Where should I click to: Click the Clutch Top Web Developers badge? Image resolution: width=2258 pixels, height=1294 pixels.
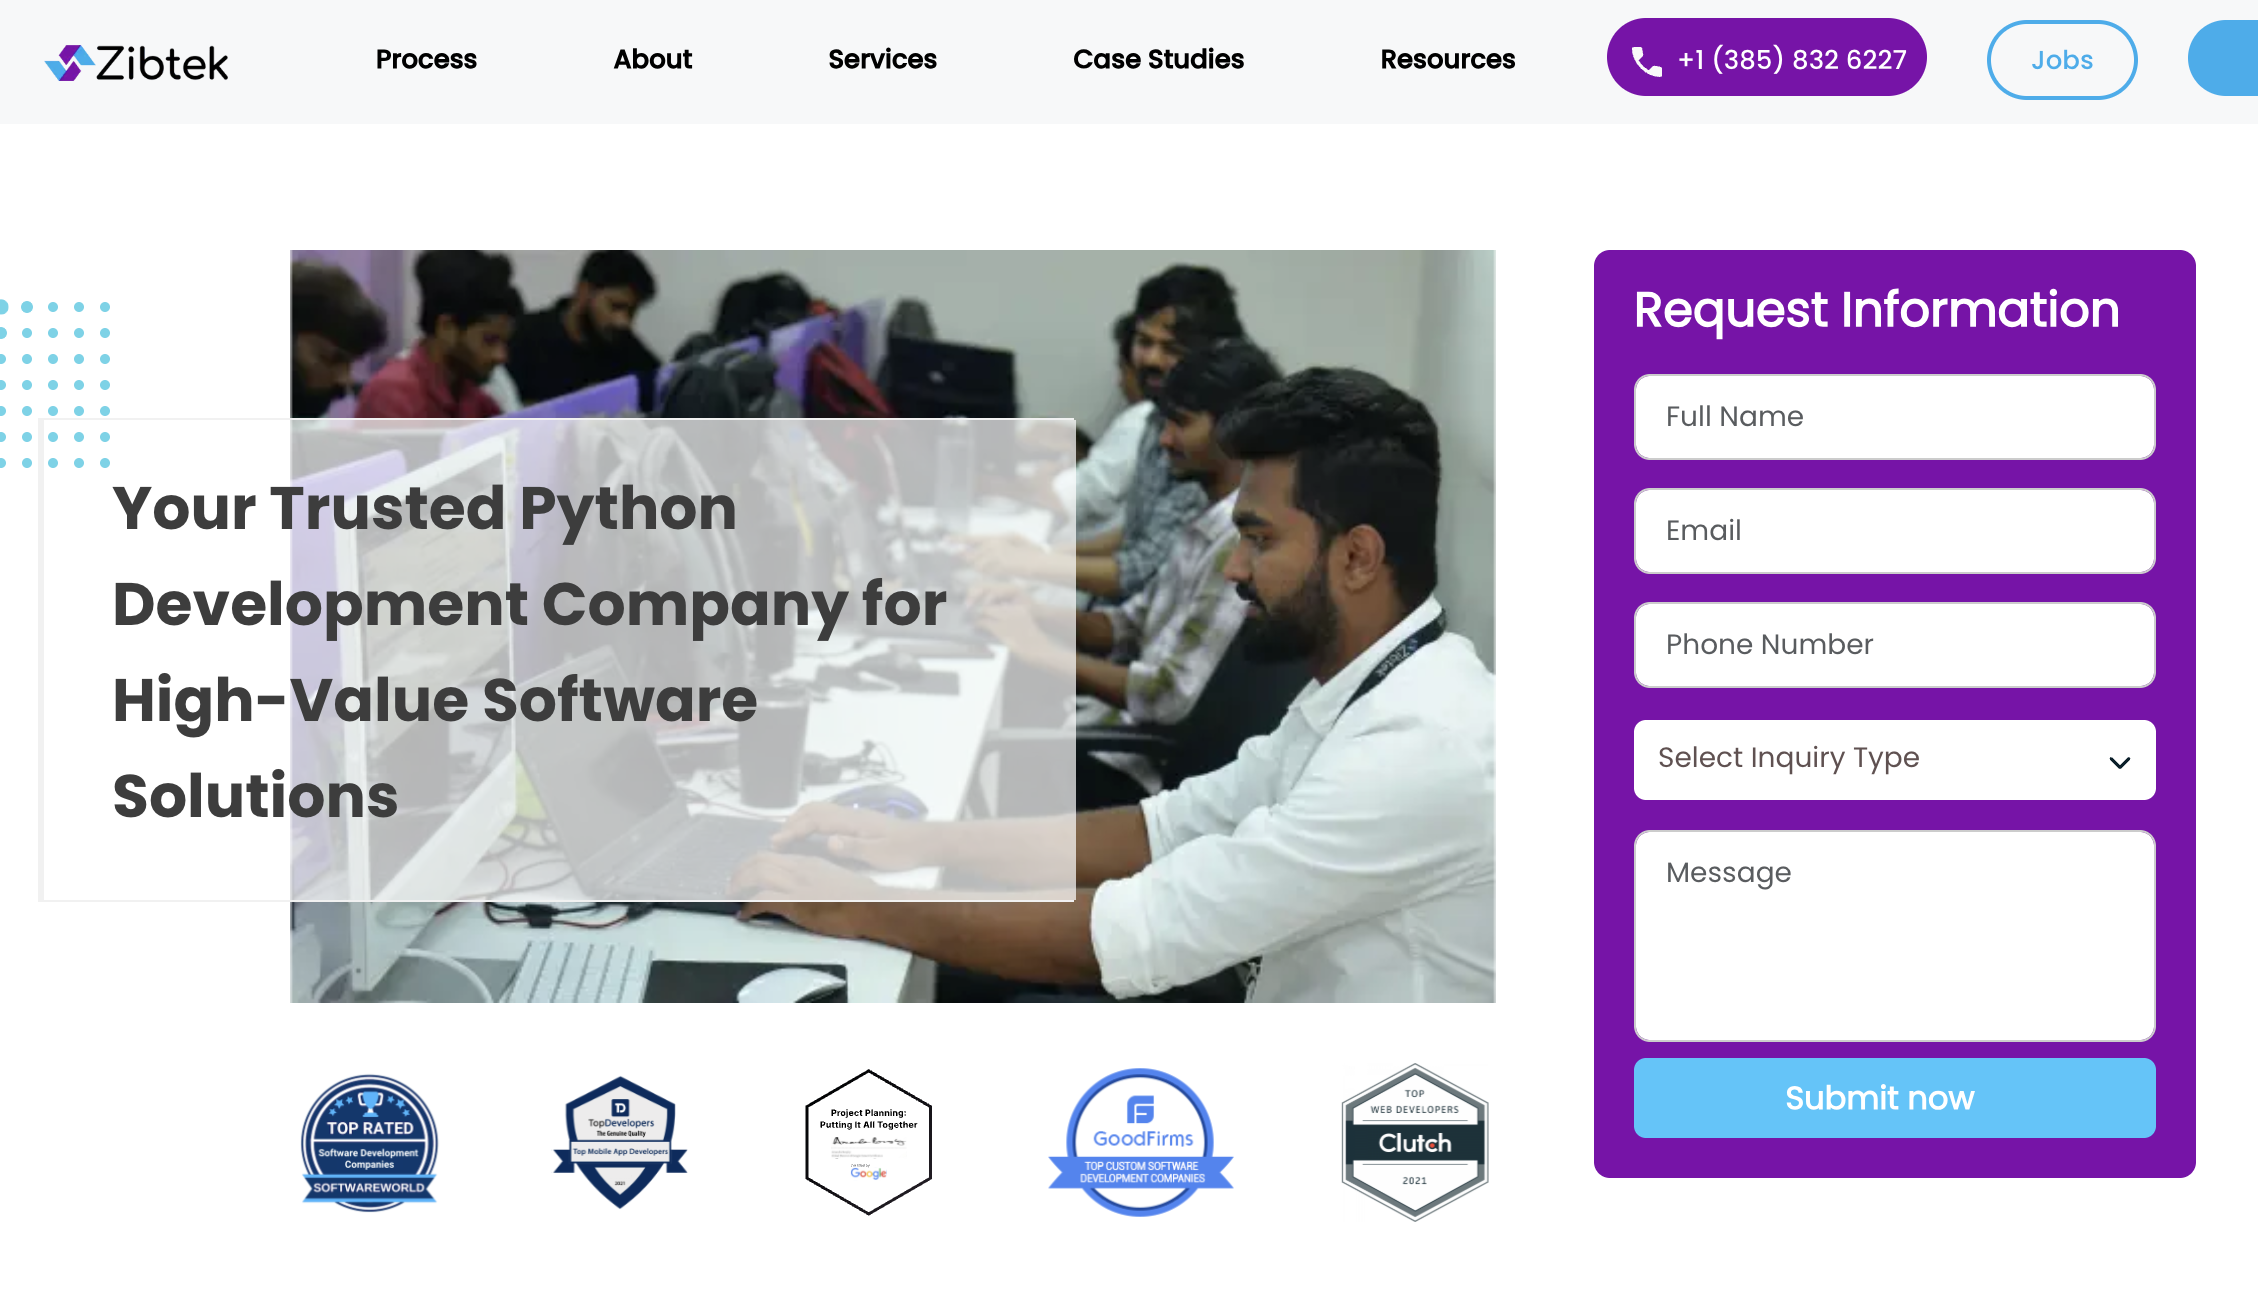coord(1414,1142)
